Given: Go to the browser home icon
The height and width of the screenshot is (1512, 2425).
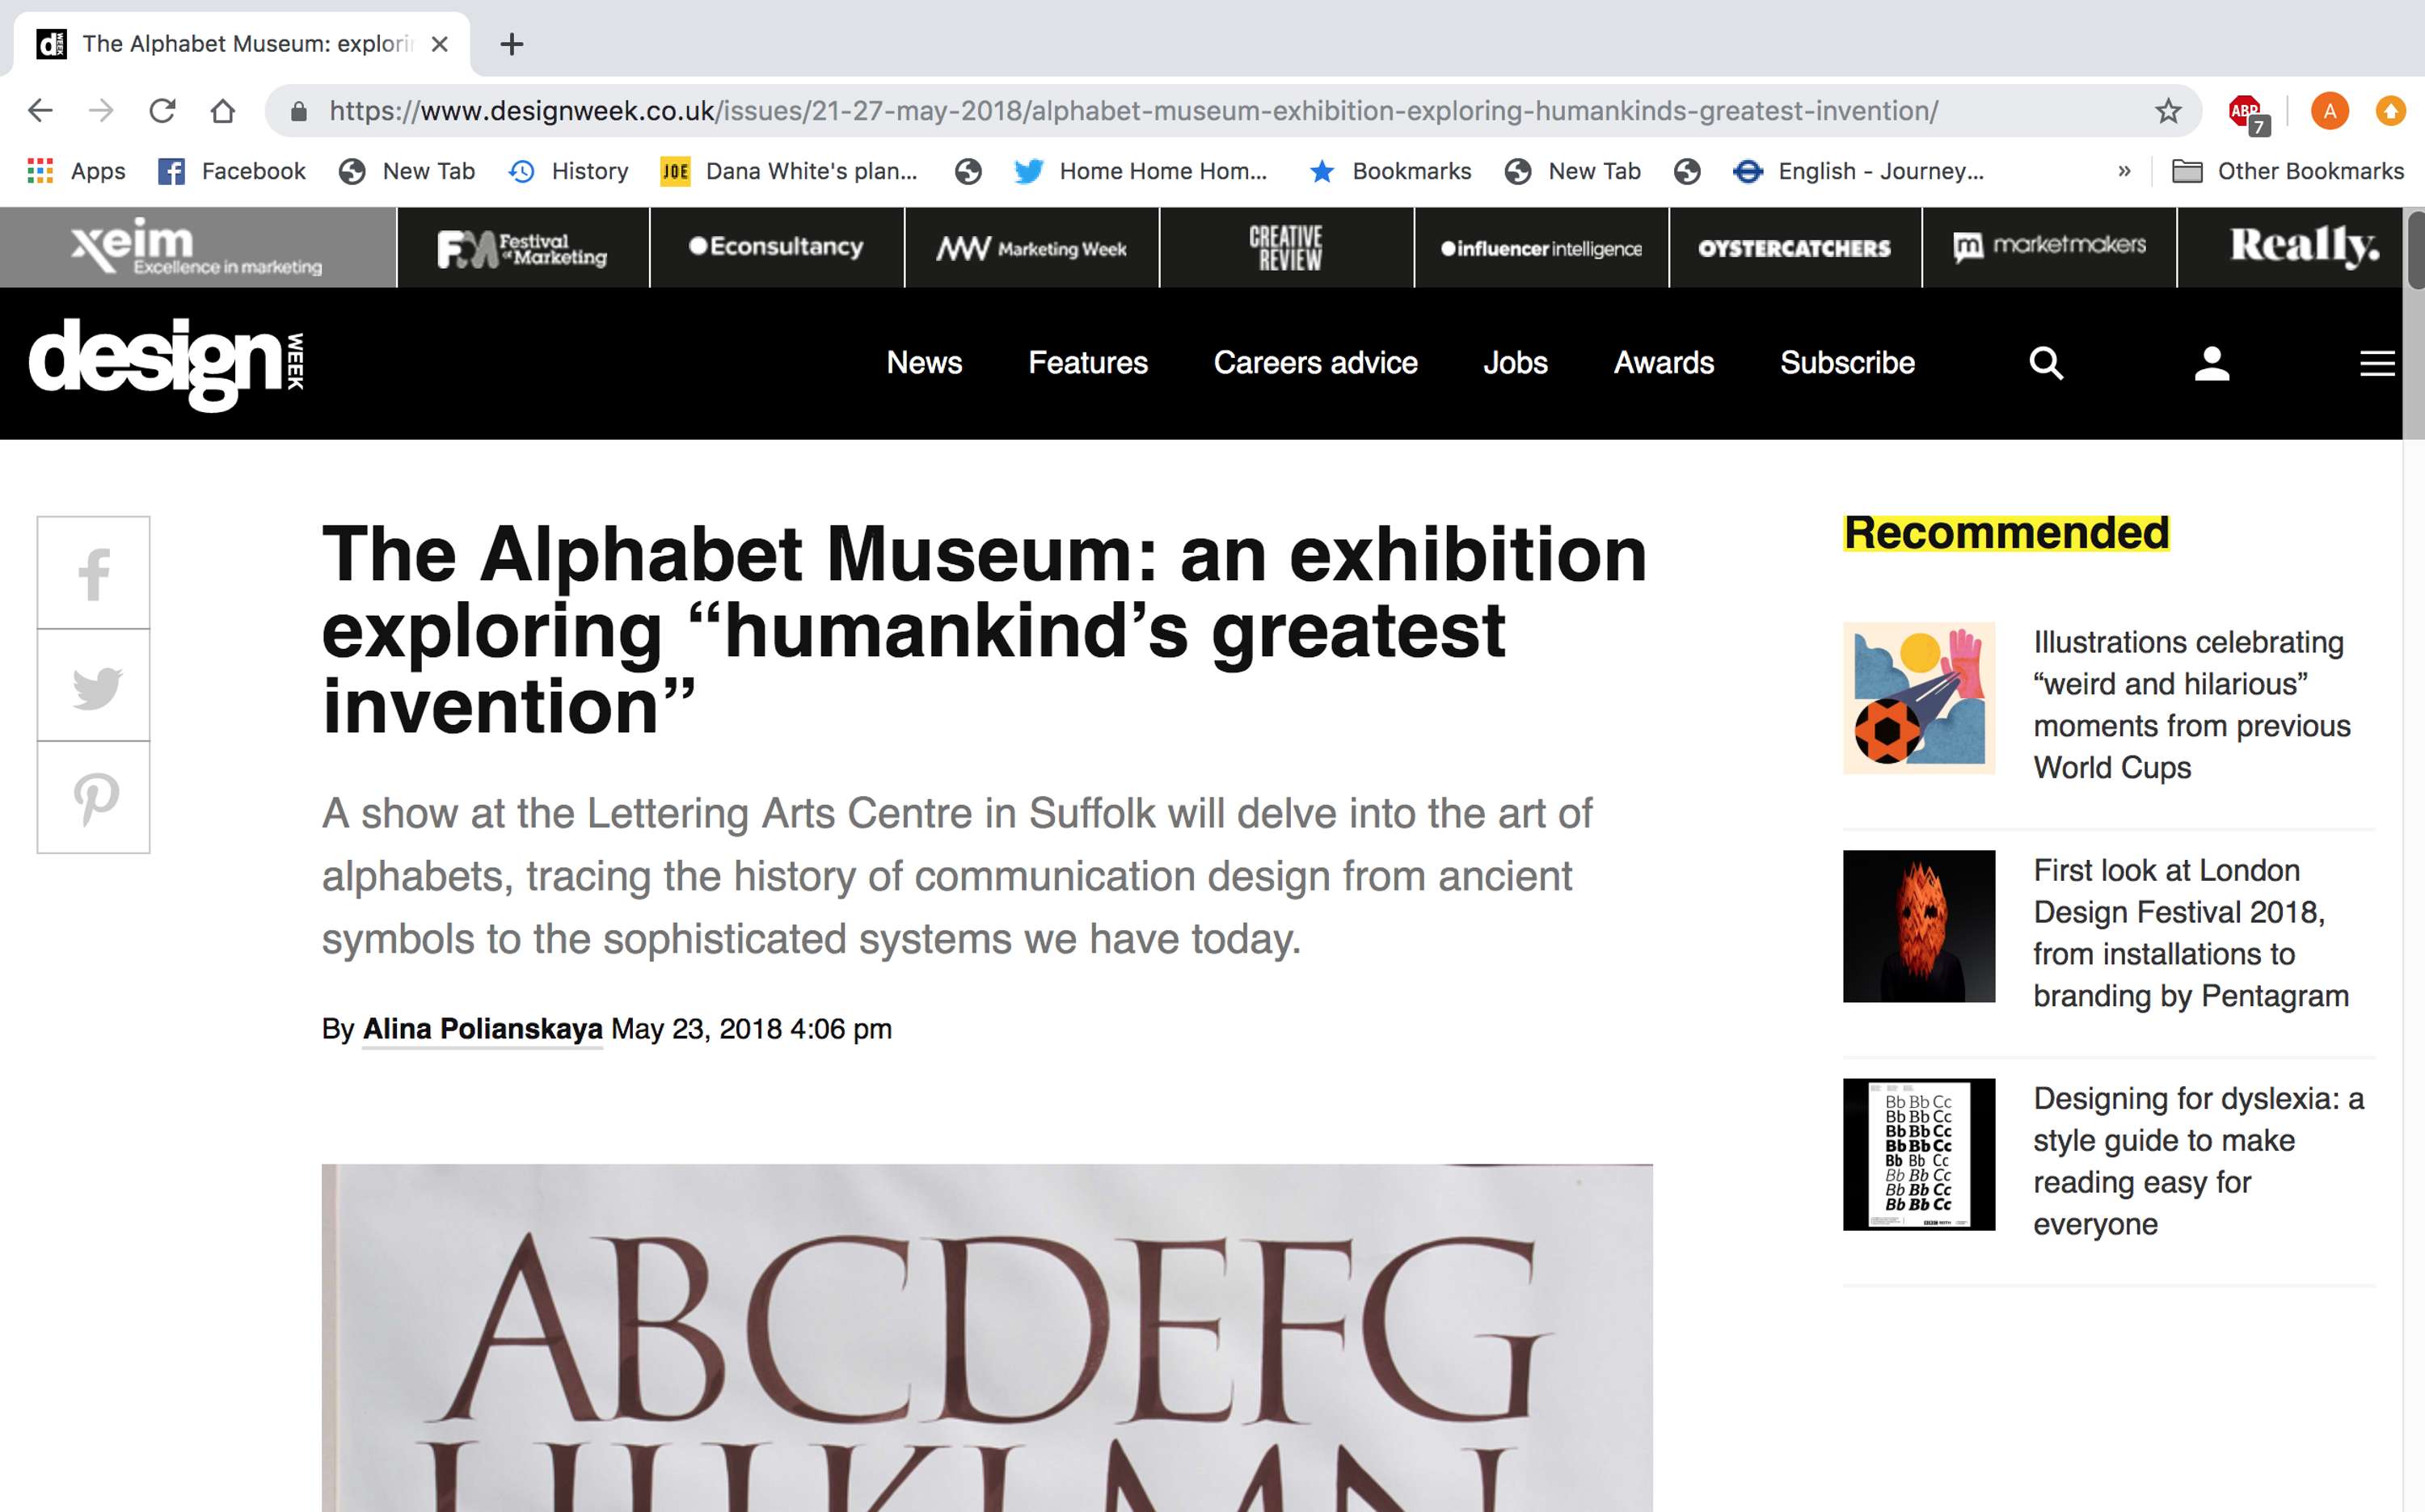Looking at the screenshot, I should [x=223, y=111].
